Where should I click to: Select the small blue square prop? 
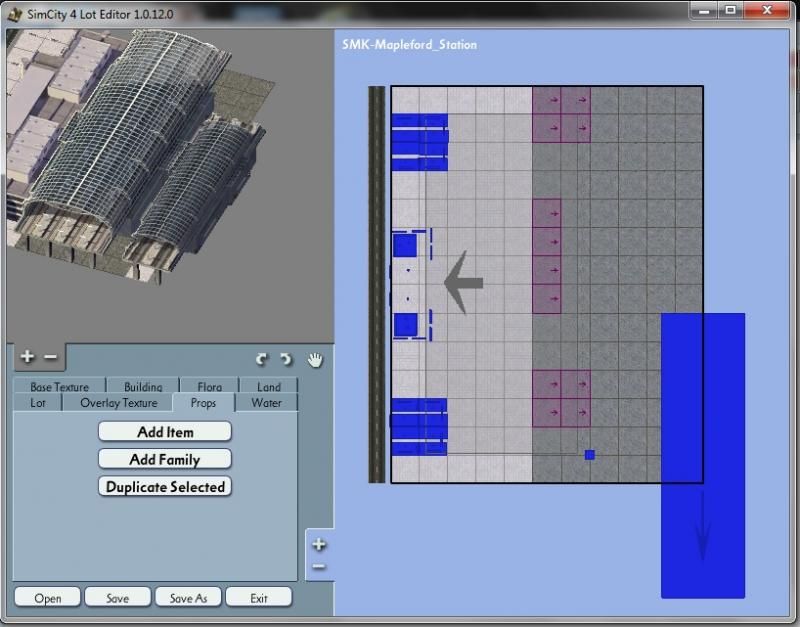[x=590, y=455]
